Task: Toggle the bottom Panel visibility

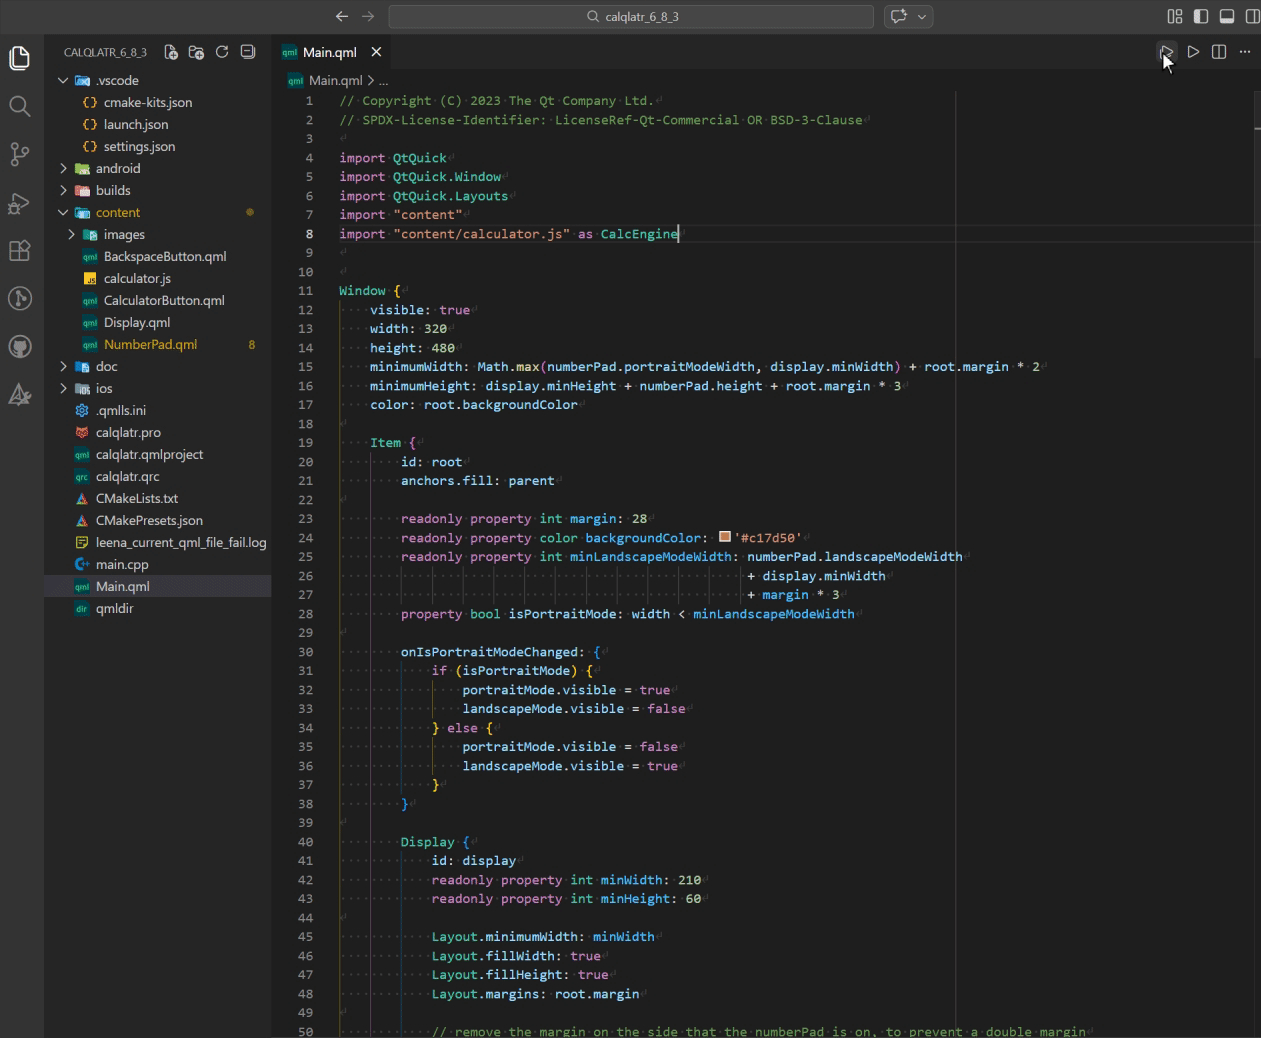Action: [1227, 16]
